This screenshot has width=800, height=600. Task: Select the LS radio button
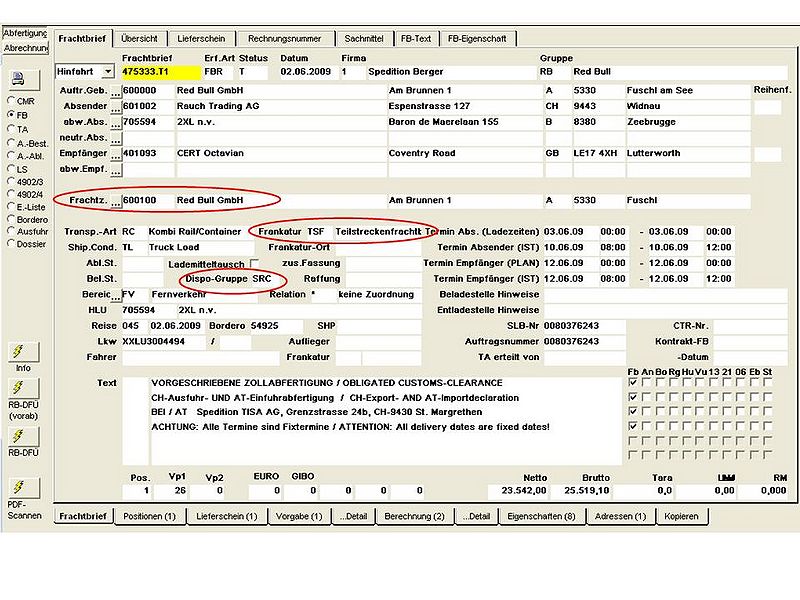click(11, 168)
